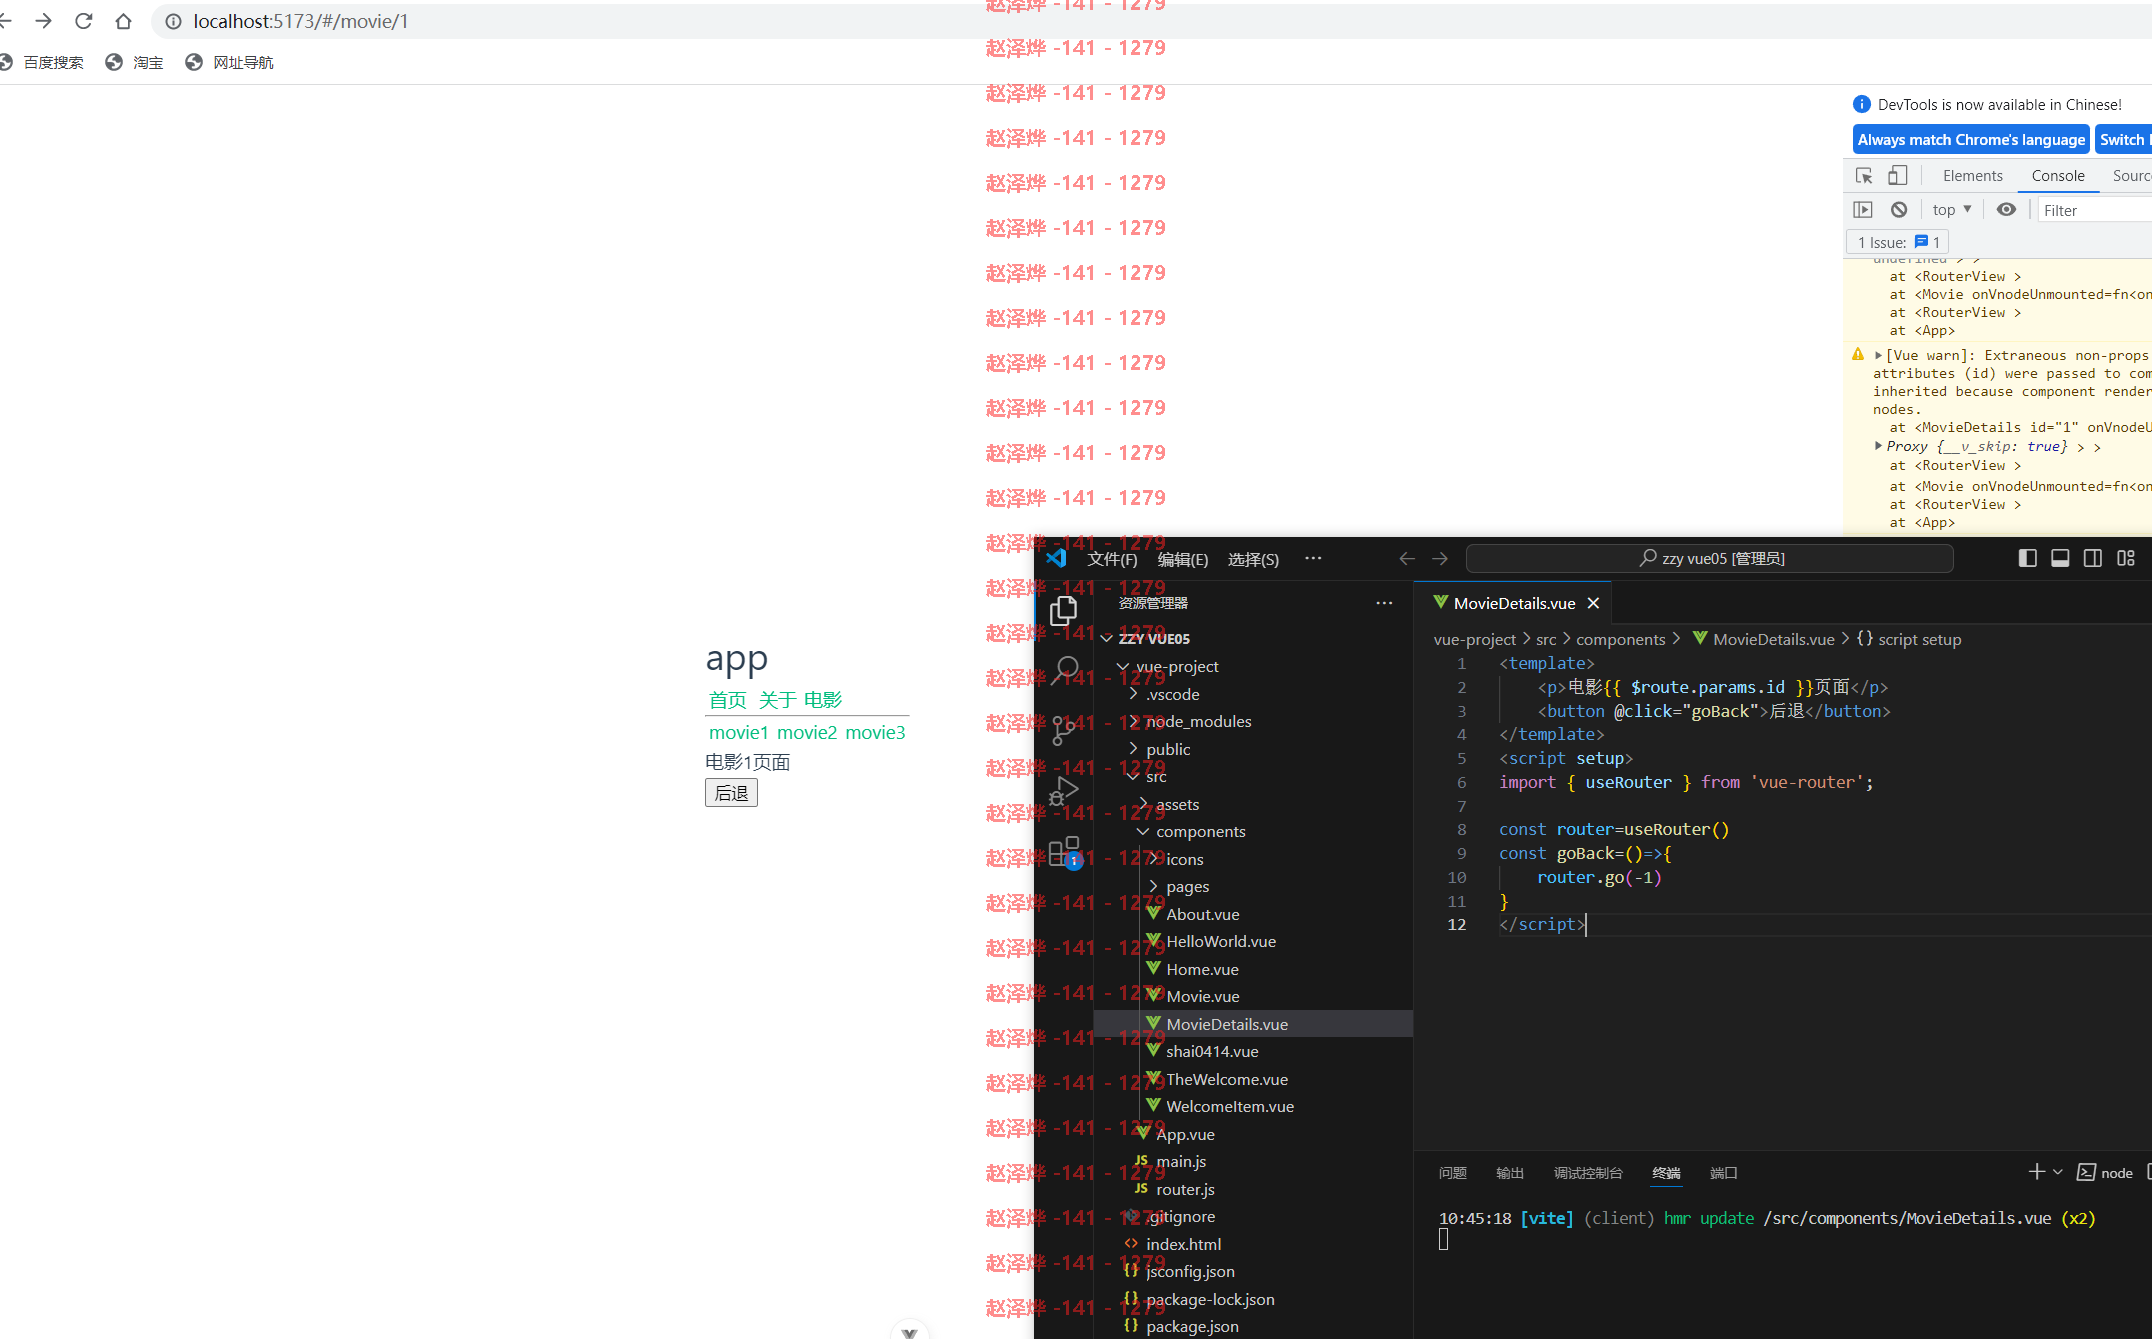Switch to DevTools Console tab
Image resolution: width=2152 pixels, height=1339 pixels.
click(x=2058, y=176)
